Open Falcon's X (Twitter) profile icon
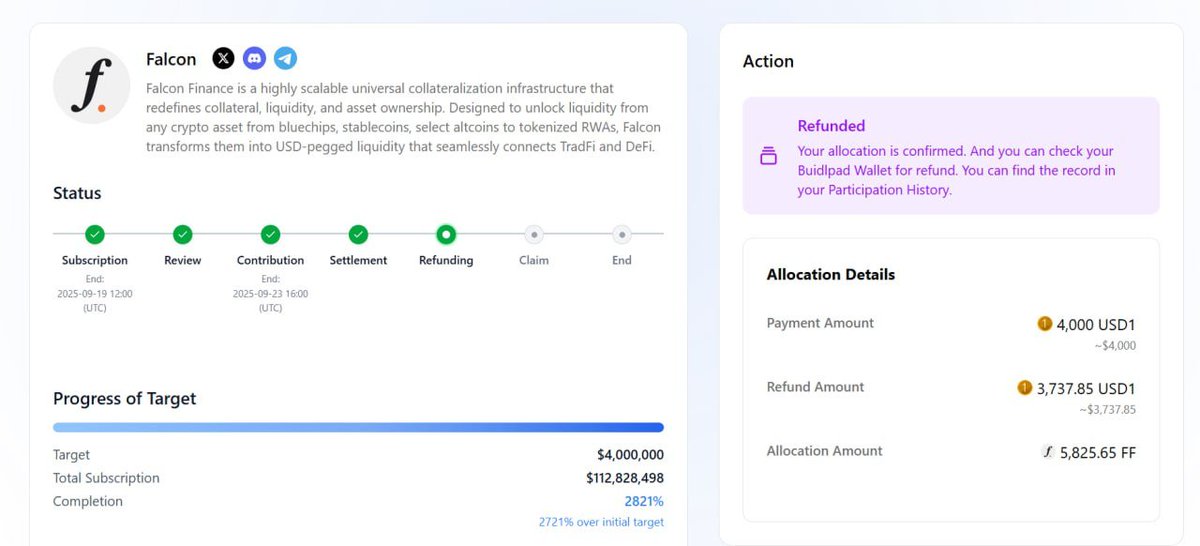This screenshot has width=1200, height=546. click(x=224, y=59)
